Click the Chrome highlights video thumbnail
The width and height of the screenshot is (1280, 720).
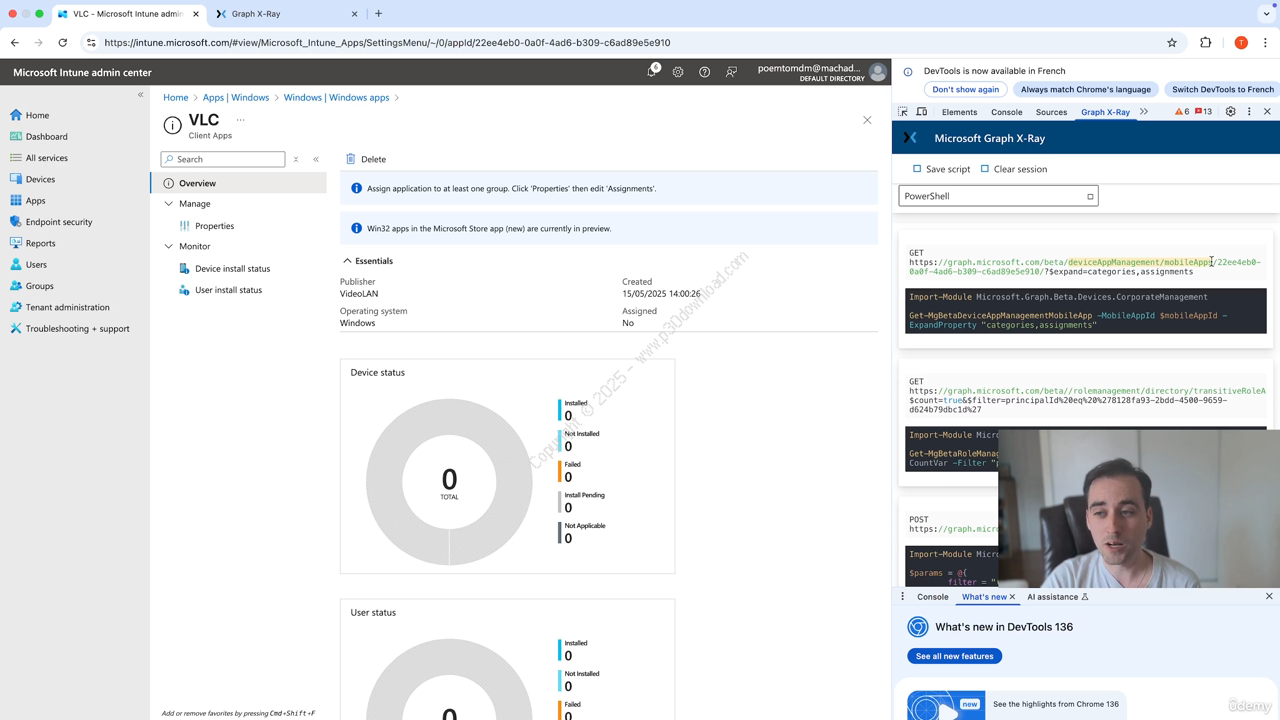pyautogui.click(x=946, y=705)
